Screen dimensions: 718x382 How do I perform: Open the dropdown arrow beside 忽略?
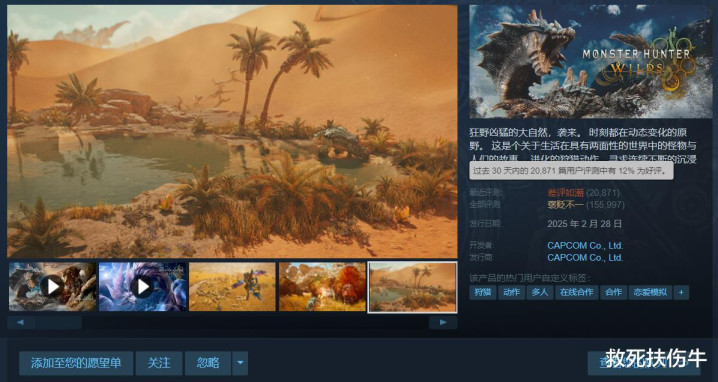240,363
